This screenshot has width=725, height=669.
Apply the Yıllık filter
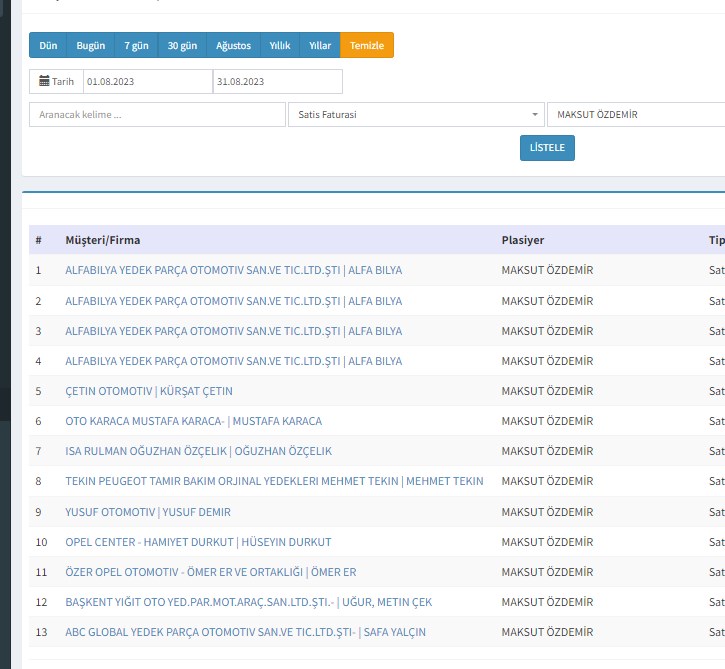(279, 45)
